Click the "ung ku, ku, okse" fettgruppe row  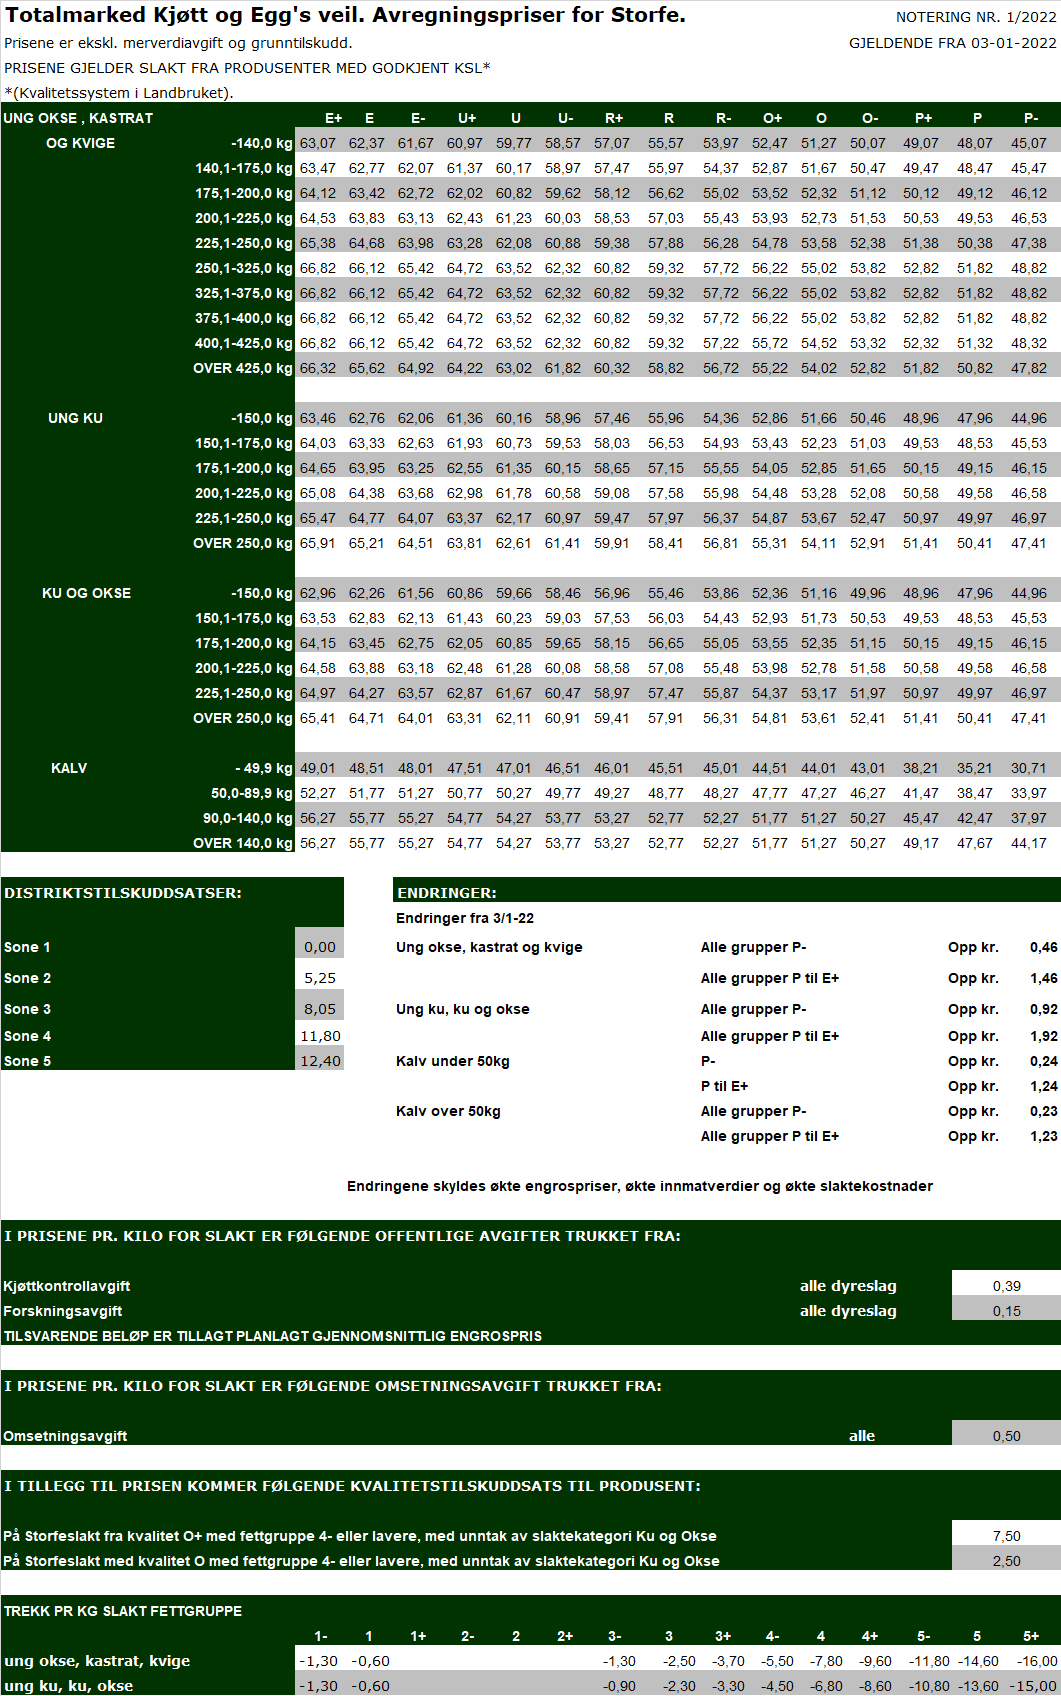click(x=69, y=1686)
